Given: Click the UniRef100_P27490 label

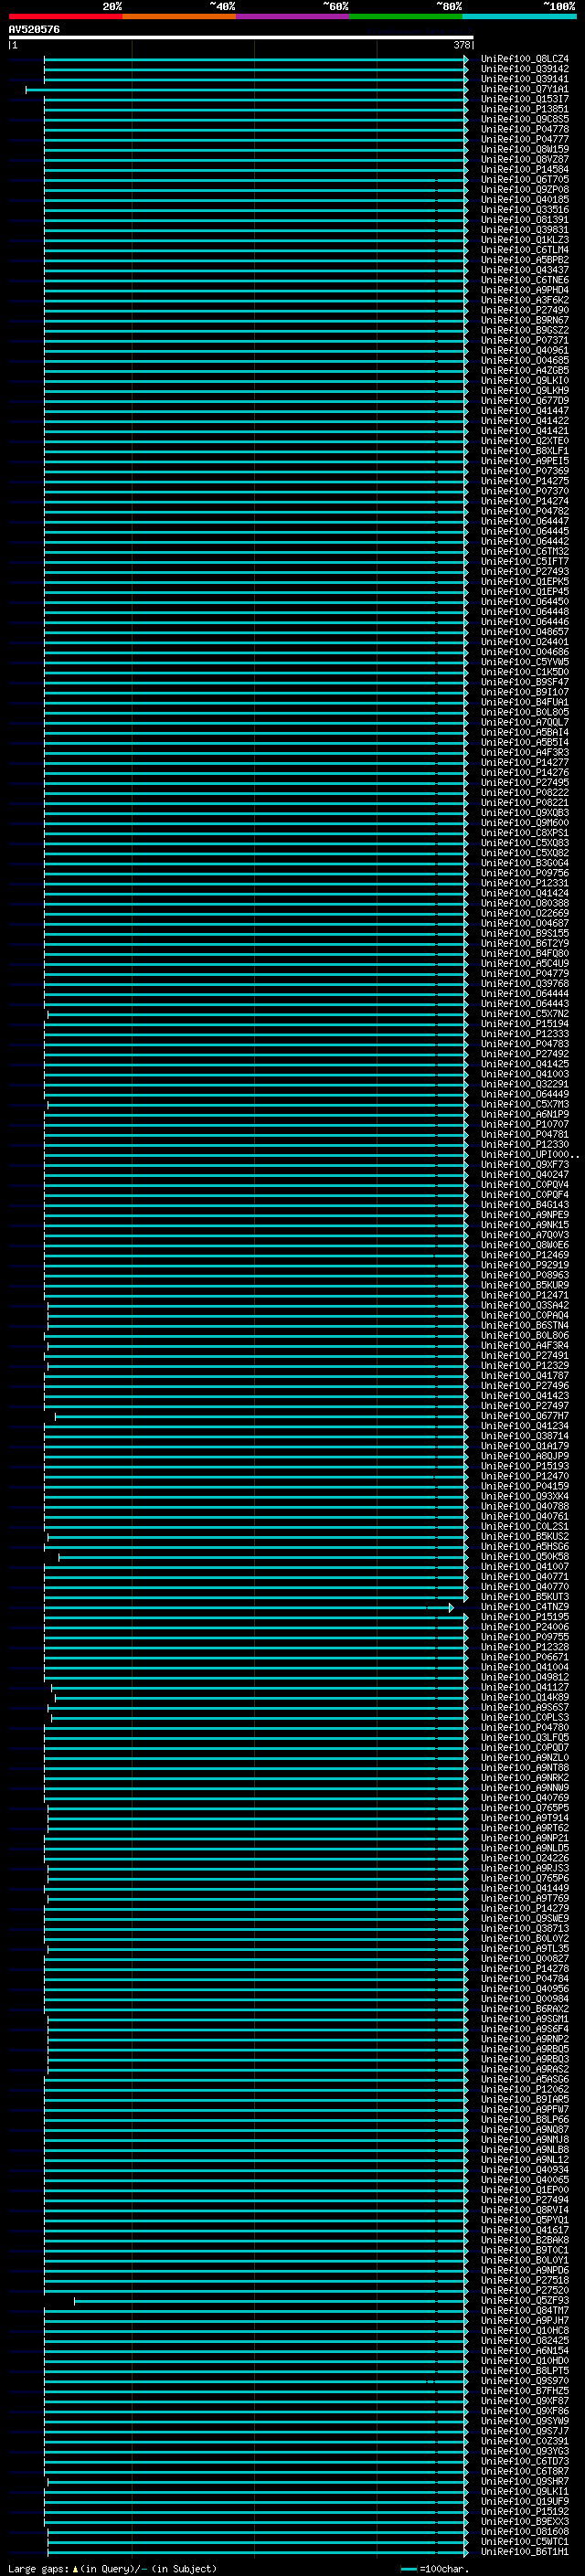Looking at the screenshot, I should click(525, 310).
